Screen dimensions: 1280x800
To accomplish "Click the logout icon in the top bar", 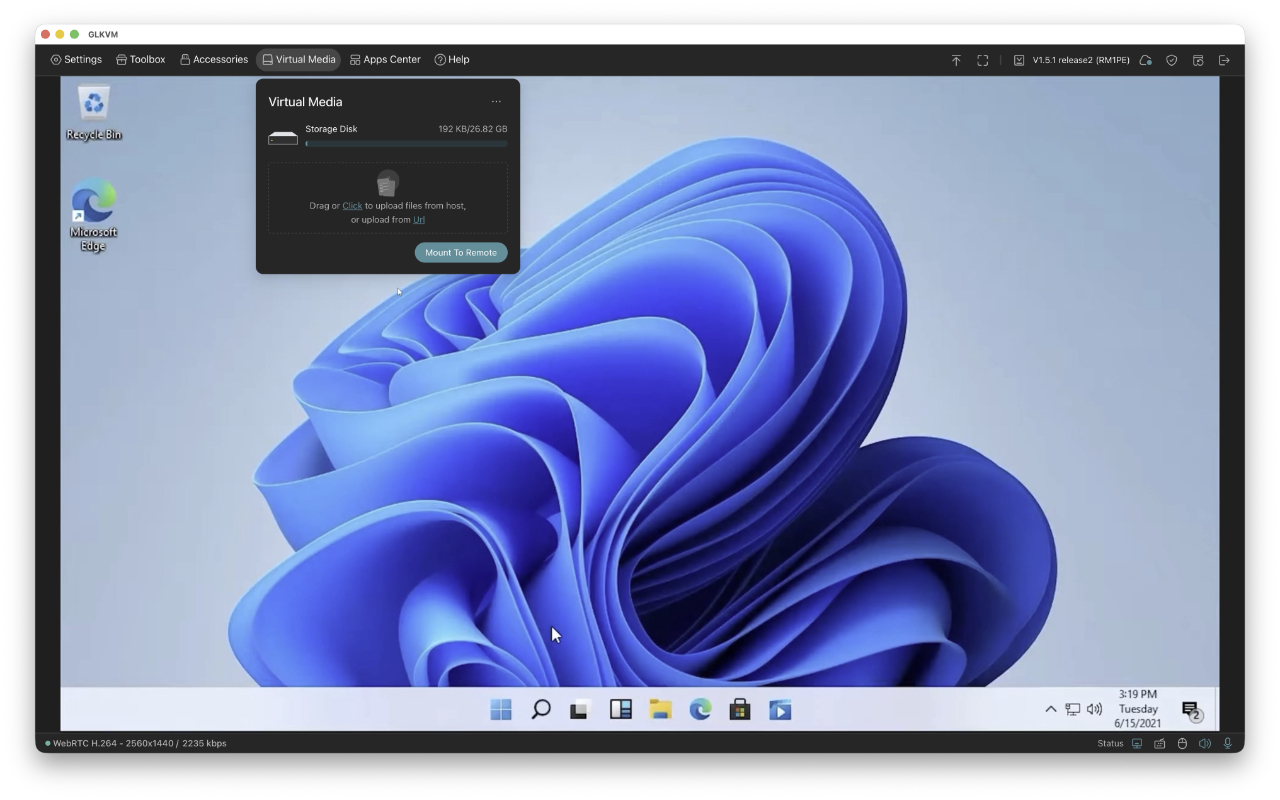I will click(x=1224, y=60).
